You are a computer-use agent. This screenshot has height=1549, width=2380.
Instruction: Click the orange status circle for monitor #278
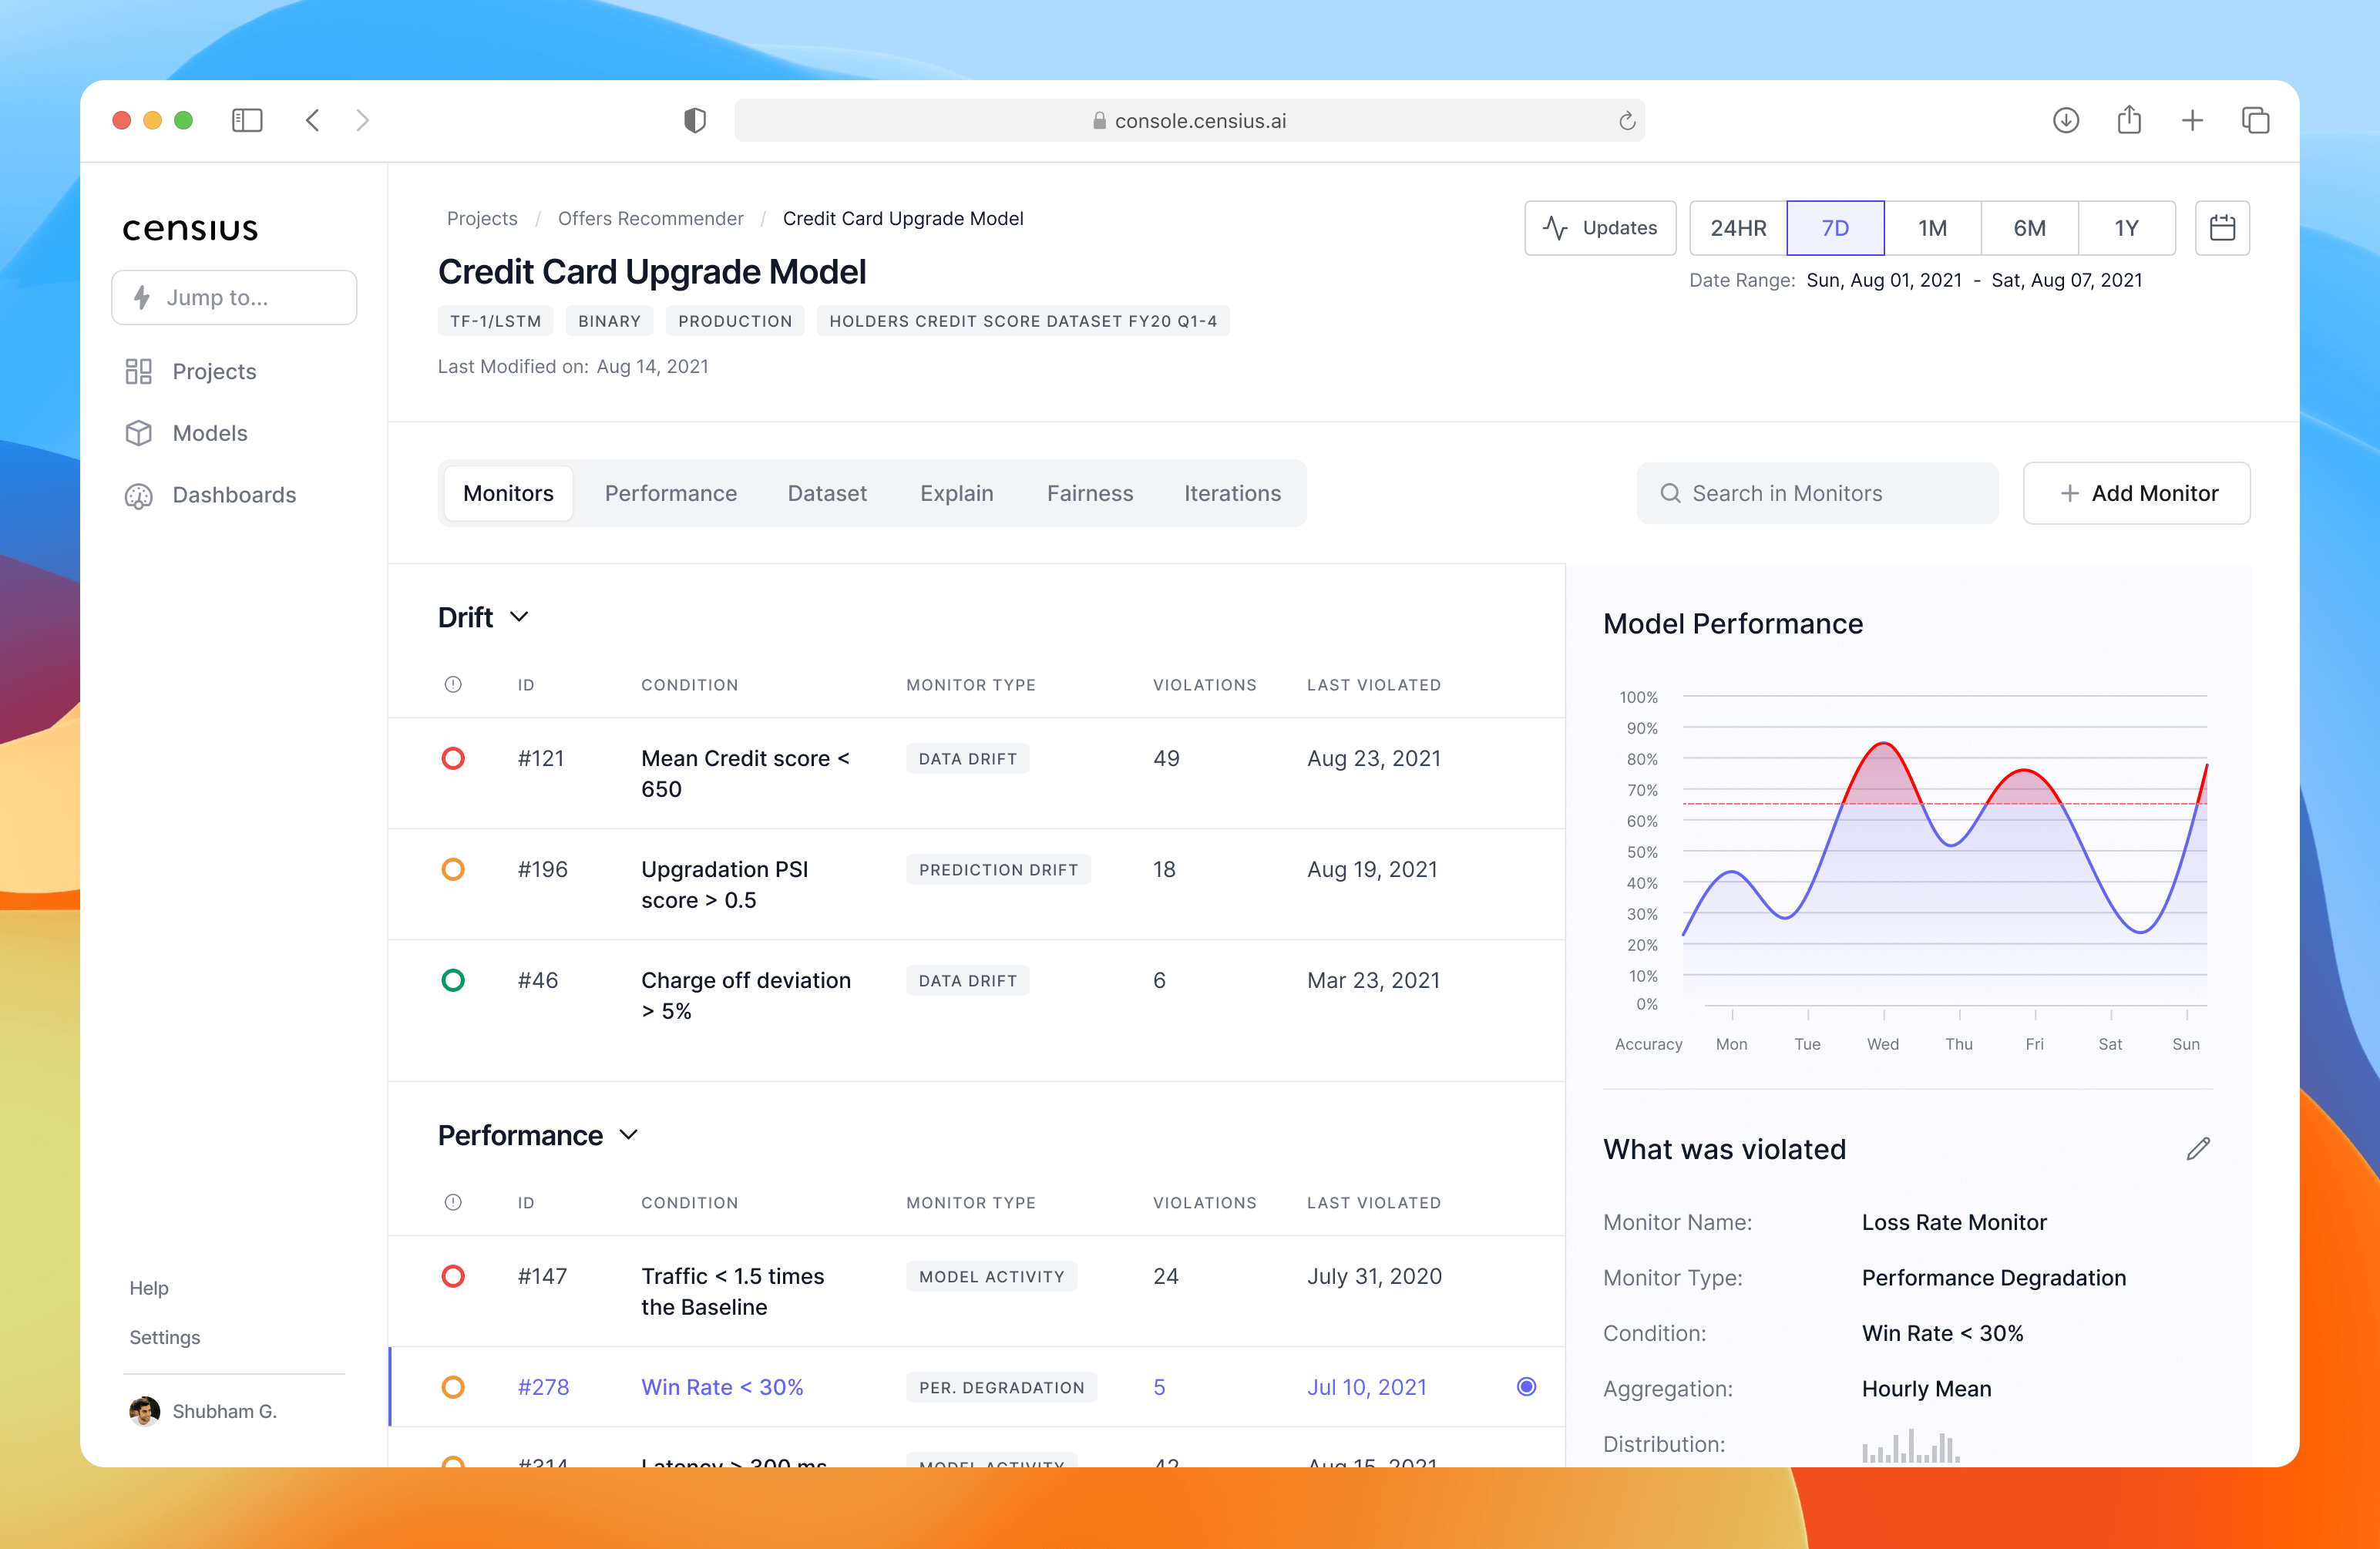coord(453,1387)
